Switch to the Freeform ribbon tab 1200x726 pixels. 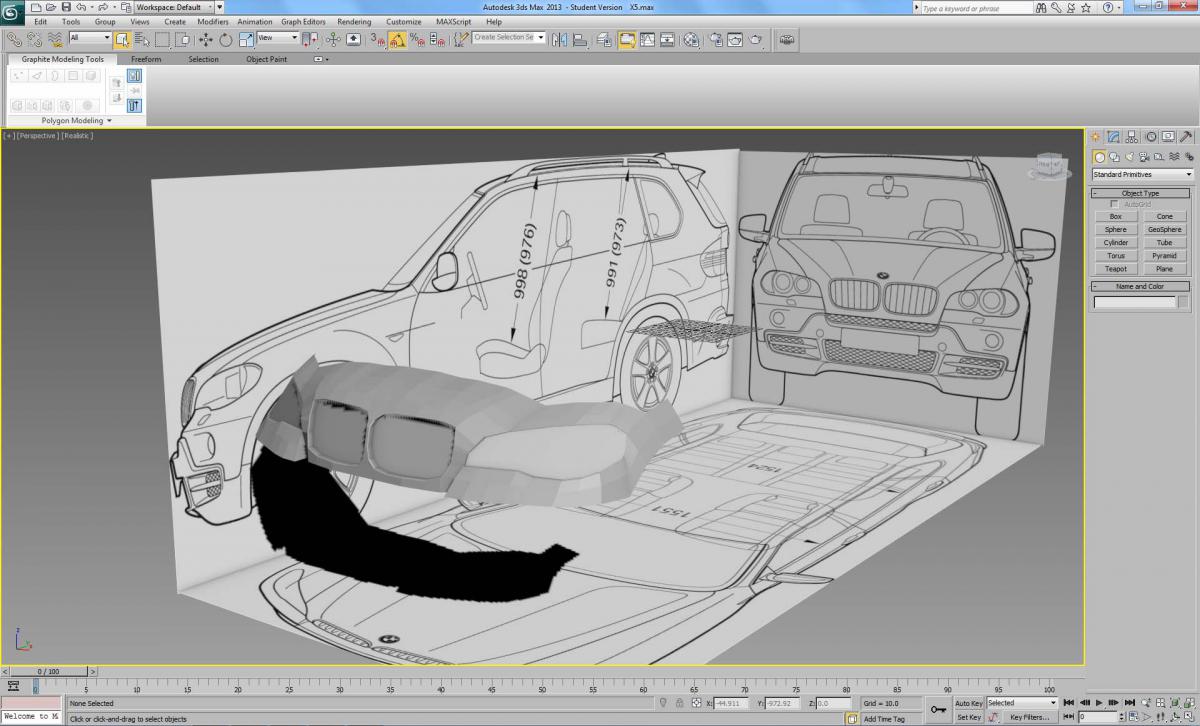[x=146, y=59]
